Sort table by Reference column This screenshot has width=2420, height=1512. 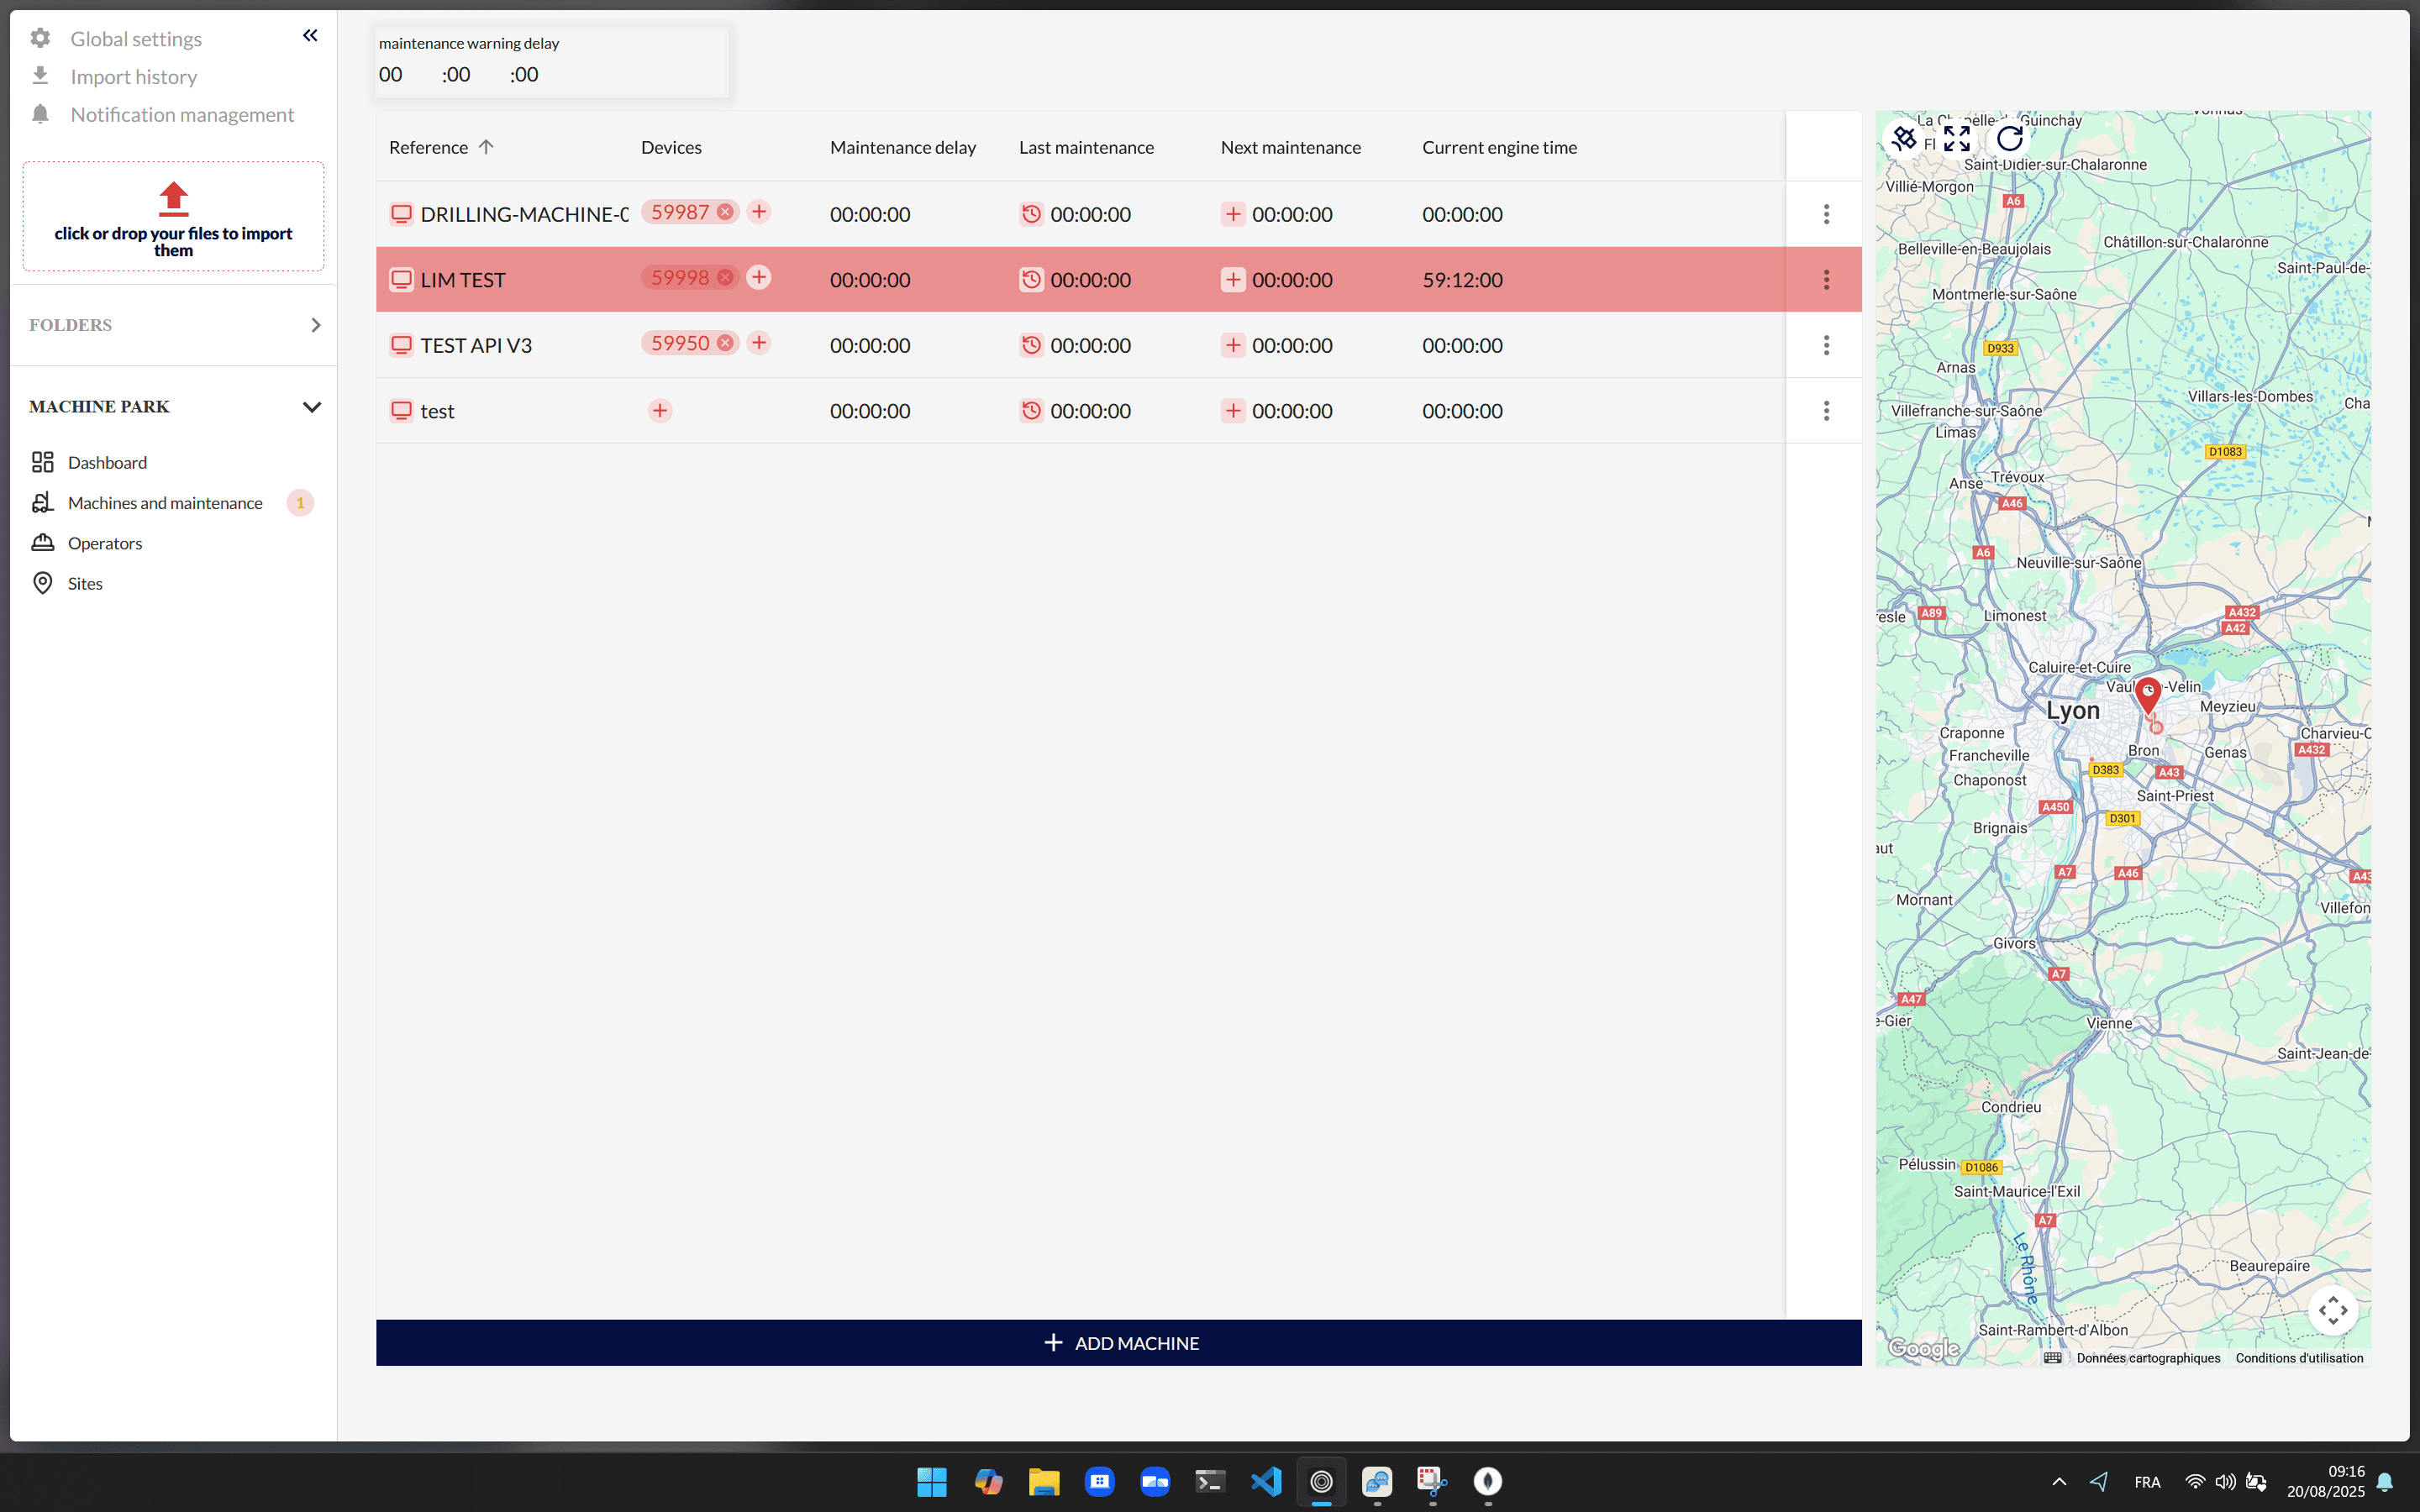[x=428, y=148]
